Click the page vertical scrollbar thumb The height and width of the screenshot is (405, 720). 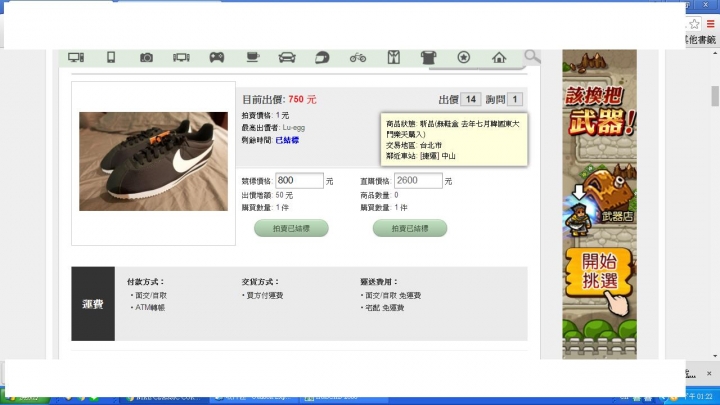coord(715,96)
